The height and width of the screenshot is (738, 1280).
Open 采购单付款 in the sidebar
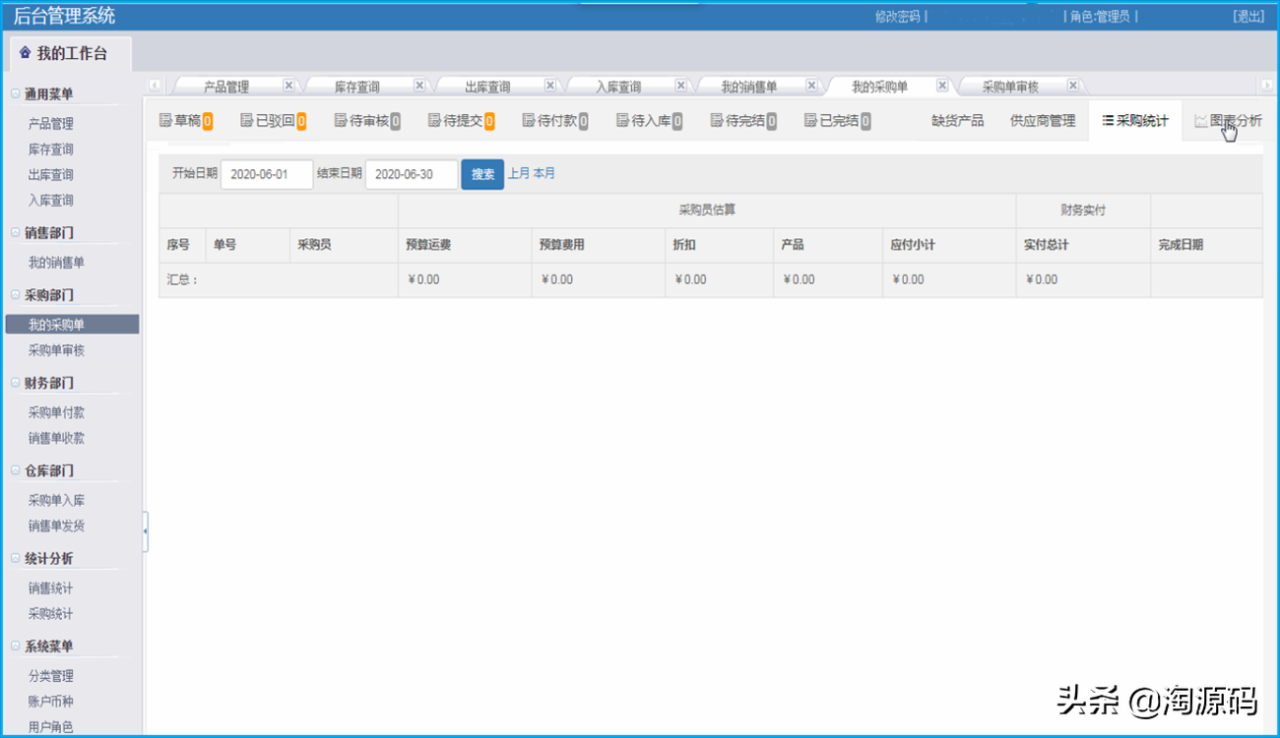coord(57,412)
